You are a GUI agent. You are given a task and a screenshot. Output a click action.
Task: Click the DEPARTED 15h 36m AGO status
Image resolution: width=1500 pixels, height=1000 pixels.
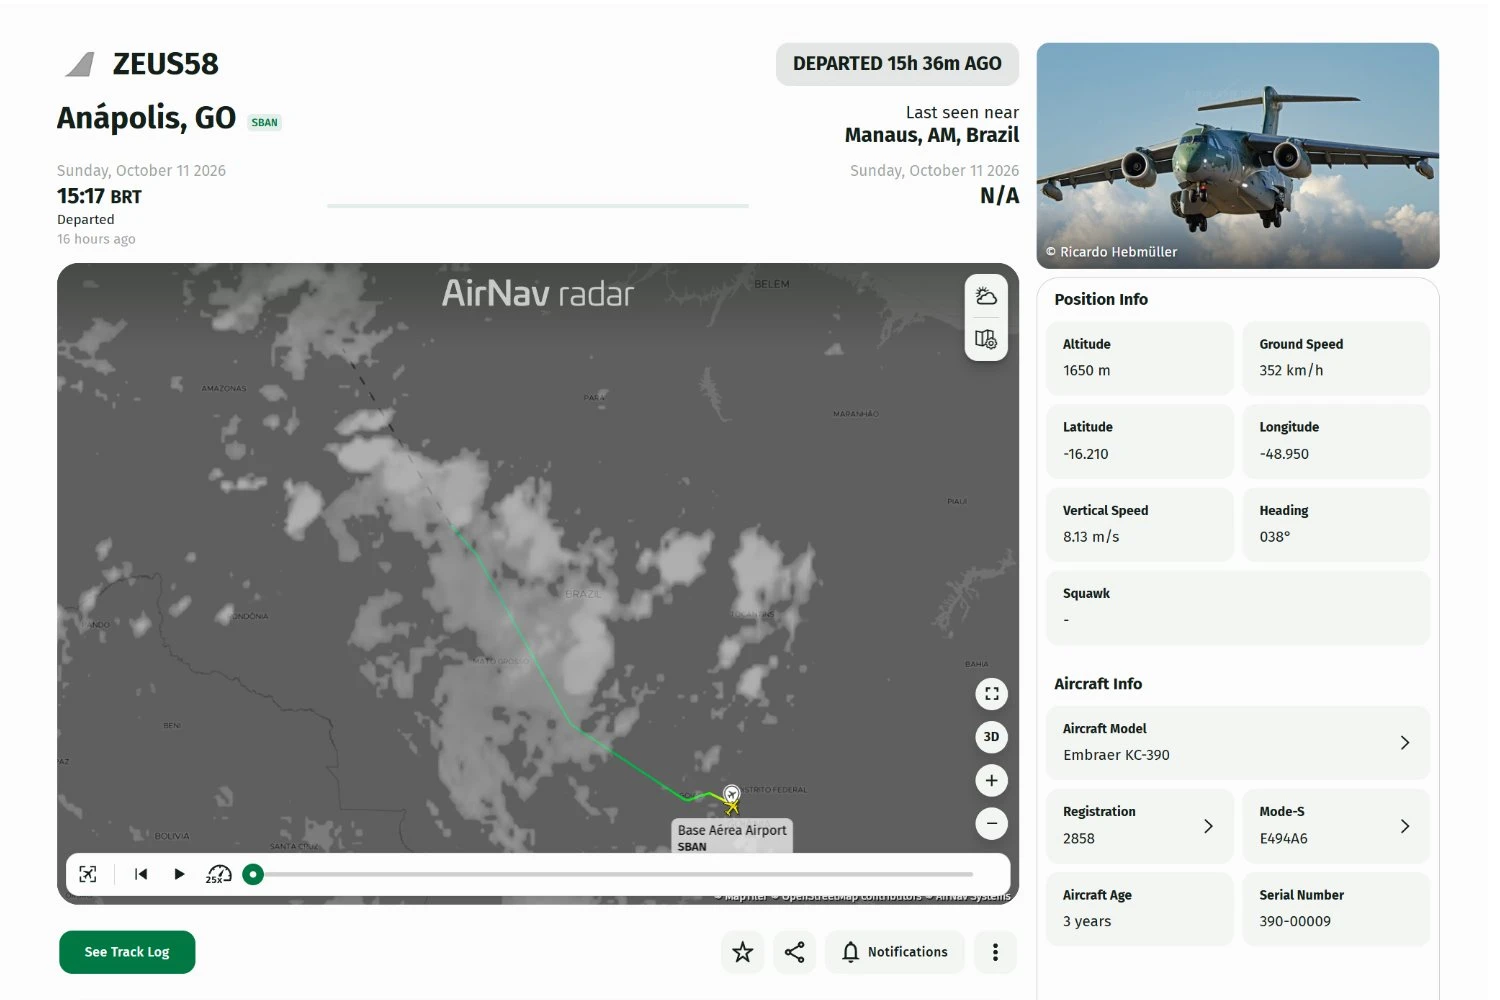pos(897,64)
